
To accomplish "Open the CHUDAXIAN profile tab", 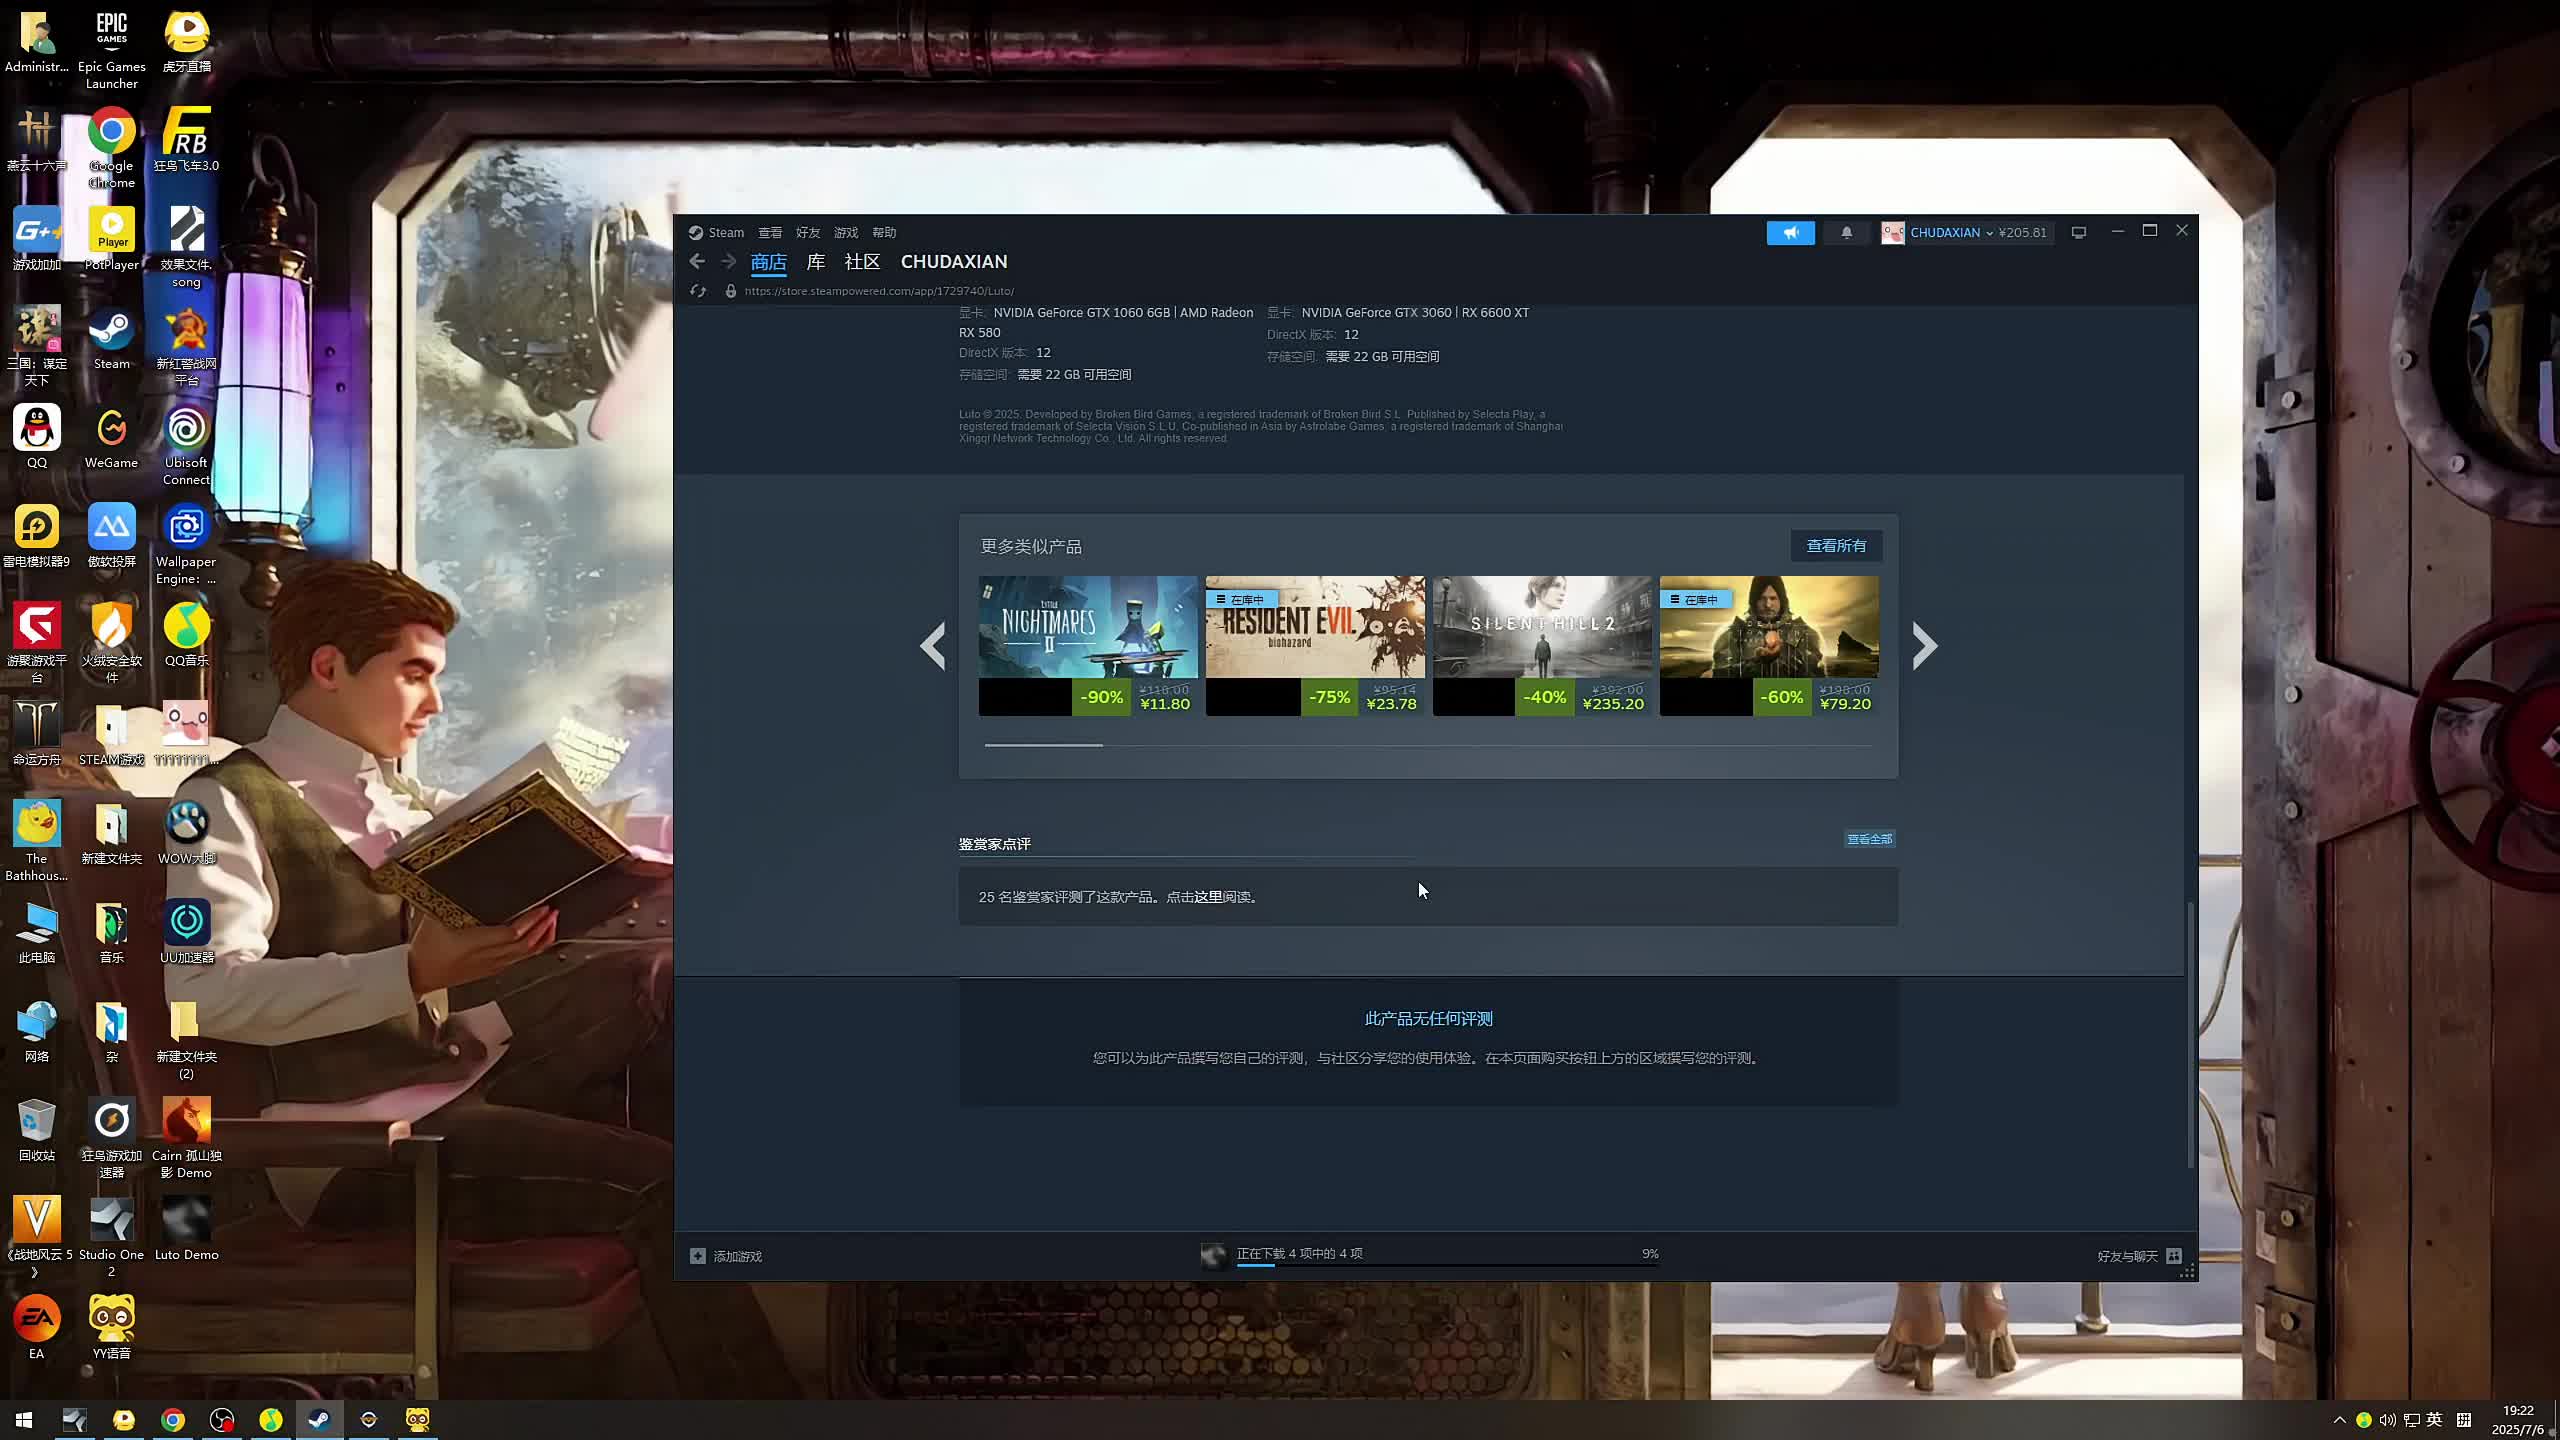I will coord(954,262).
